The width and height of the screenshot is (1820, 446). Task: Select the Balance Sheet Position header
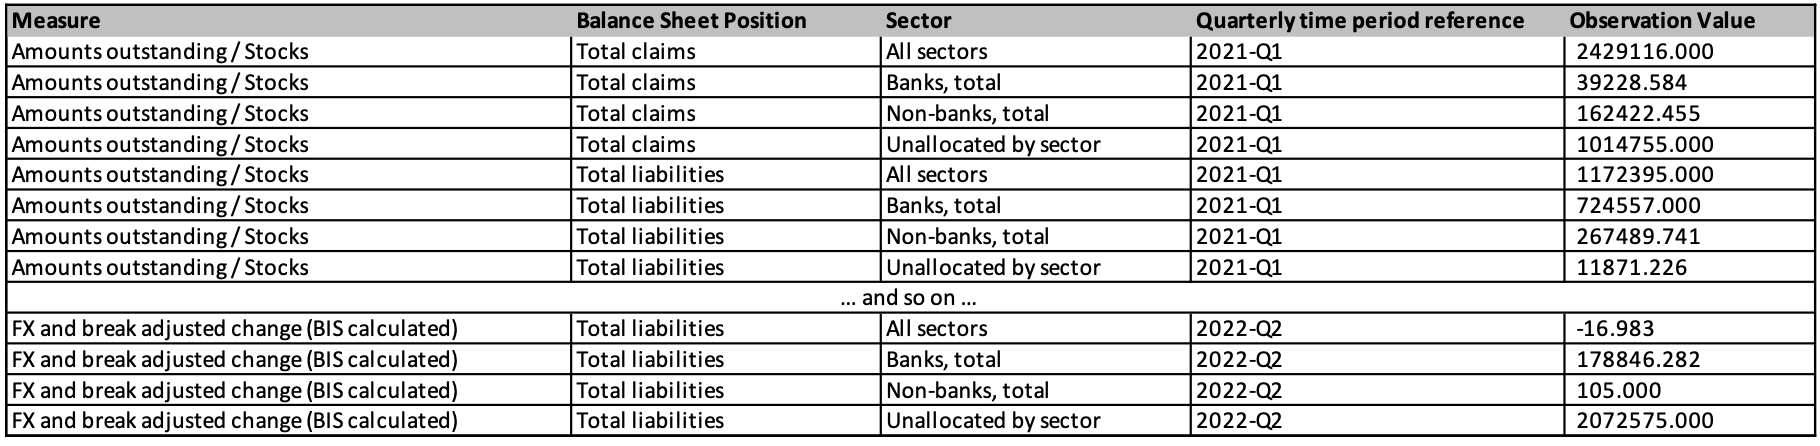691,21
